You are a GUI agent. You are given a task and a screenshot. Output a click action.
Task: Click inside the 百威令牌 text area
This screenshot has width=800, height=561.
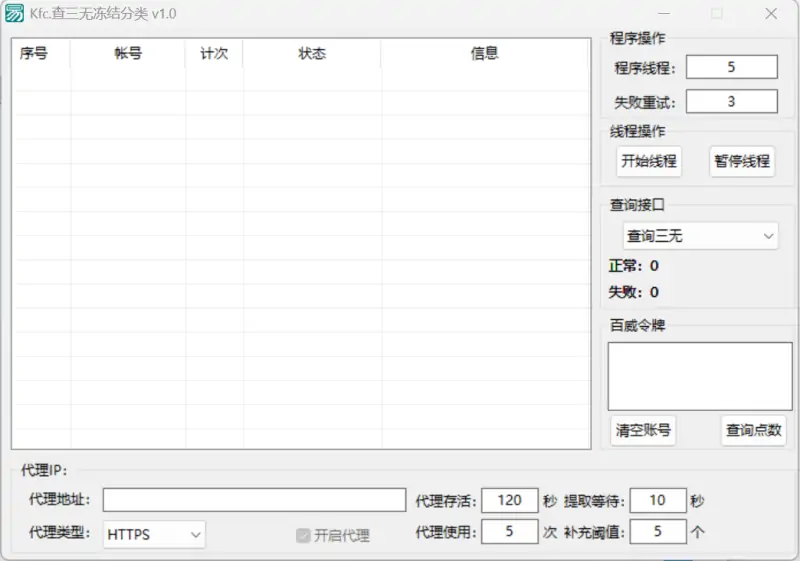699,376
